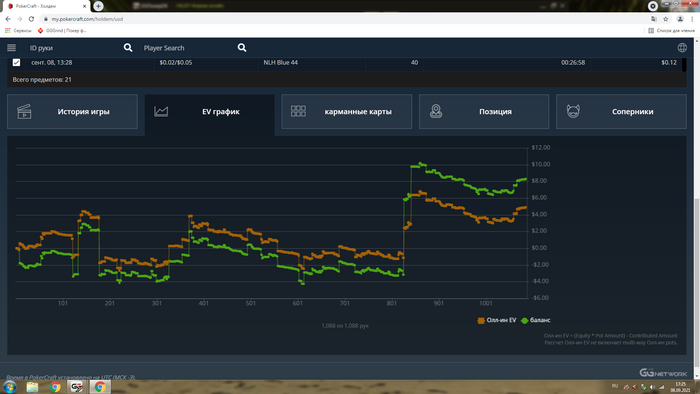Open Список для чтения reading list
This screenshot has width=700, height=394.
[x=671, y=31]
